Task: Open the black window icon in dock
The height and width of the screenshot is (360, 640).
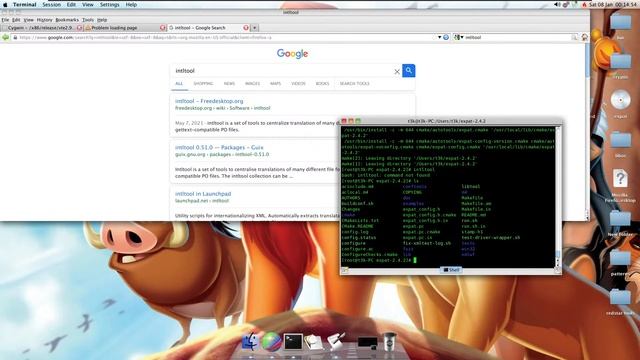Action: [x=367, y=342]
